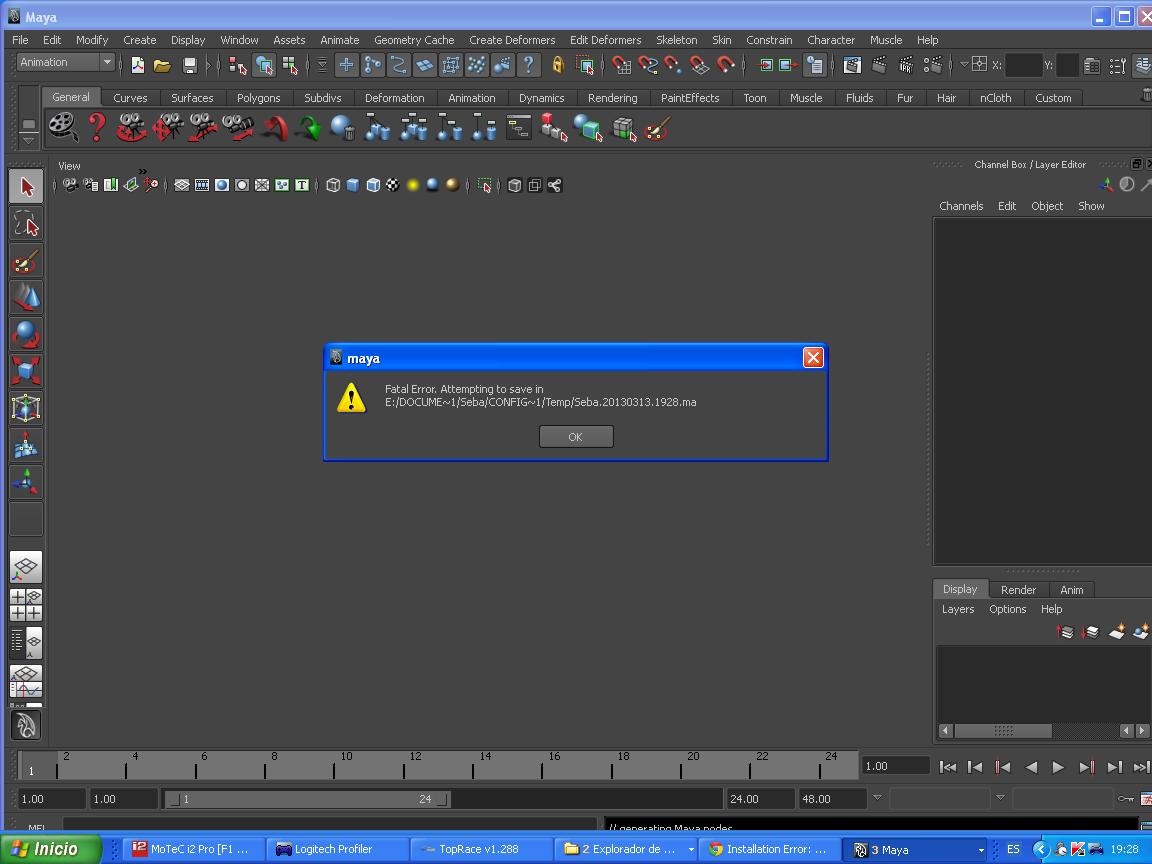
Task: Choose the persp/outliner layout icon
Action: [26, 643]
